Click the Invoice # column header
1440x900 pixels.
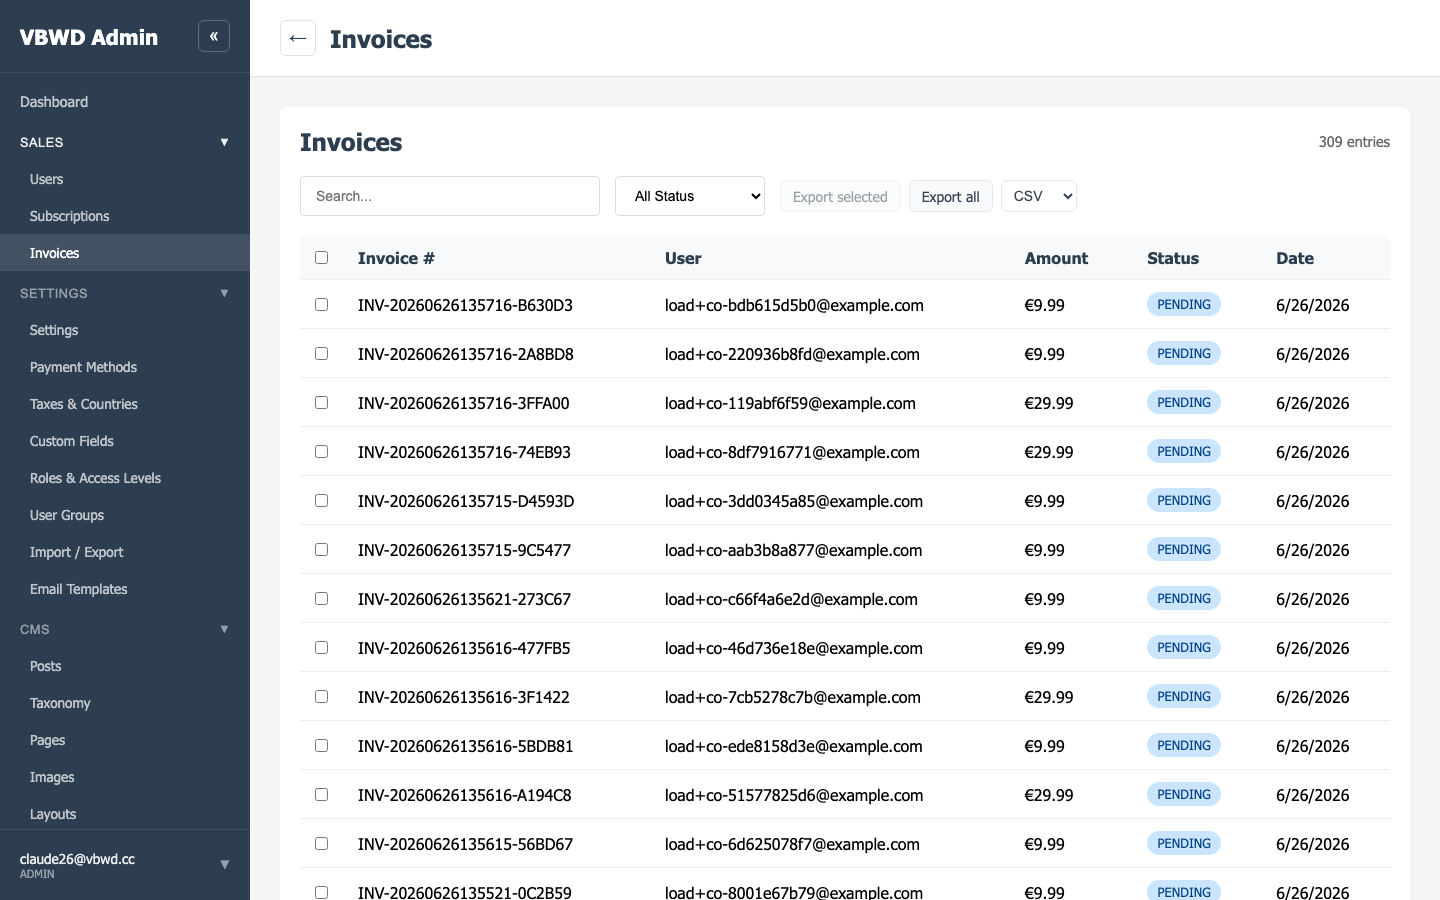396,258
